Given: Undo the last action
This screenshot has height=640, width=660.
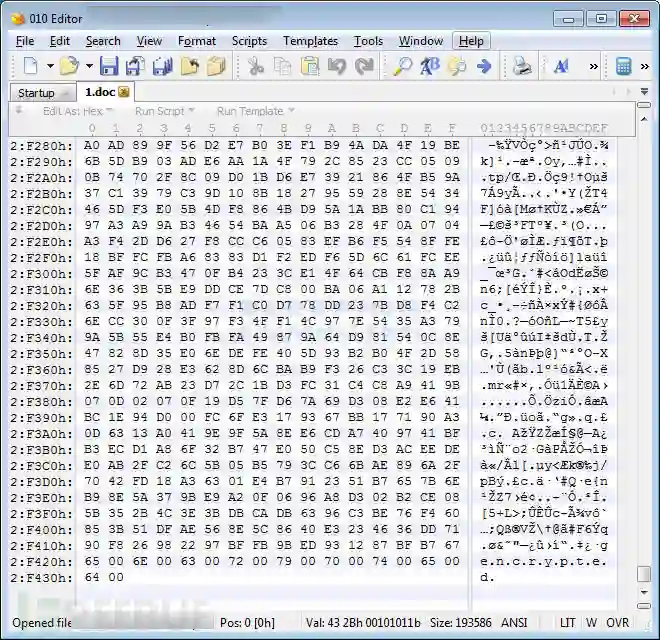Looking at the screenshot, I should (337, 66).
